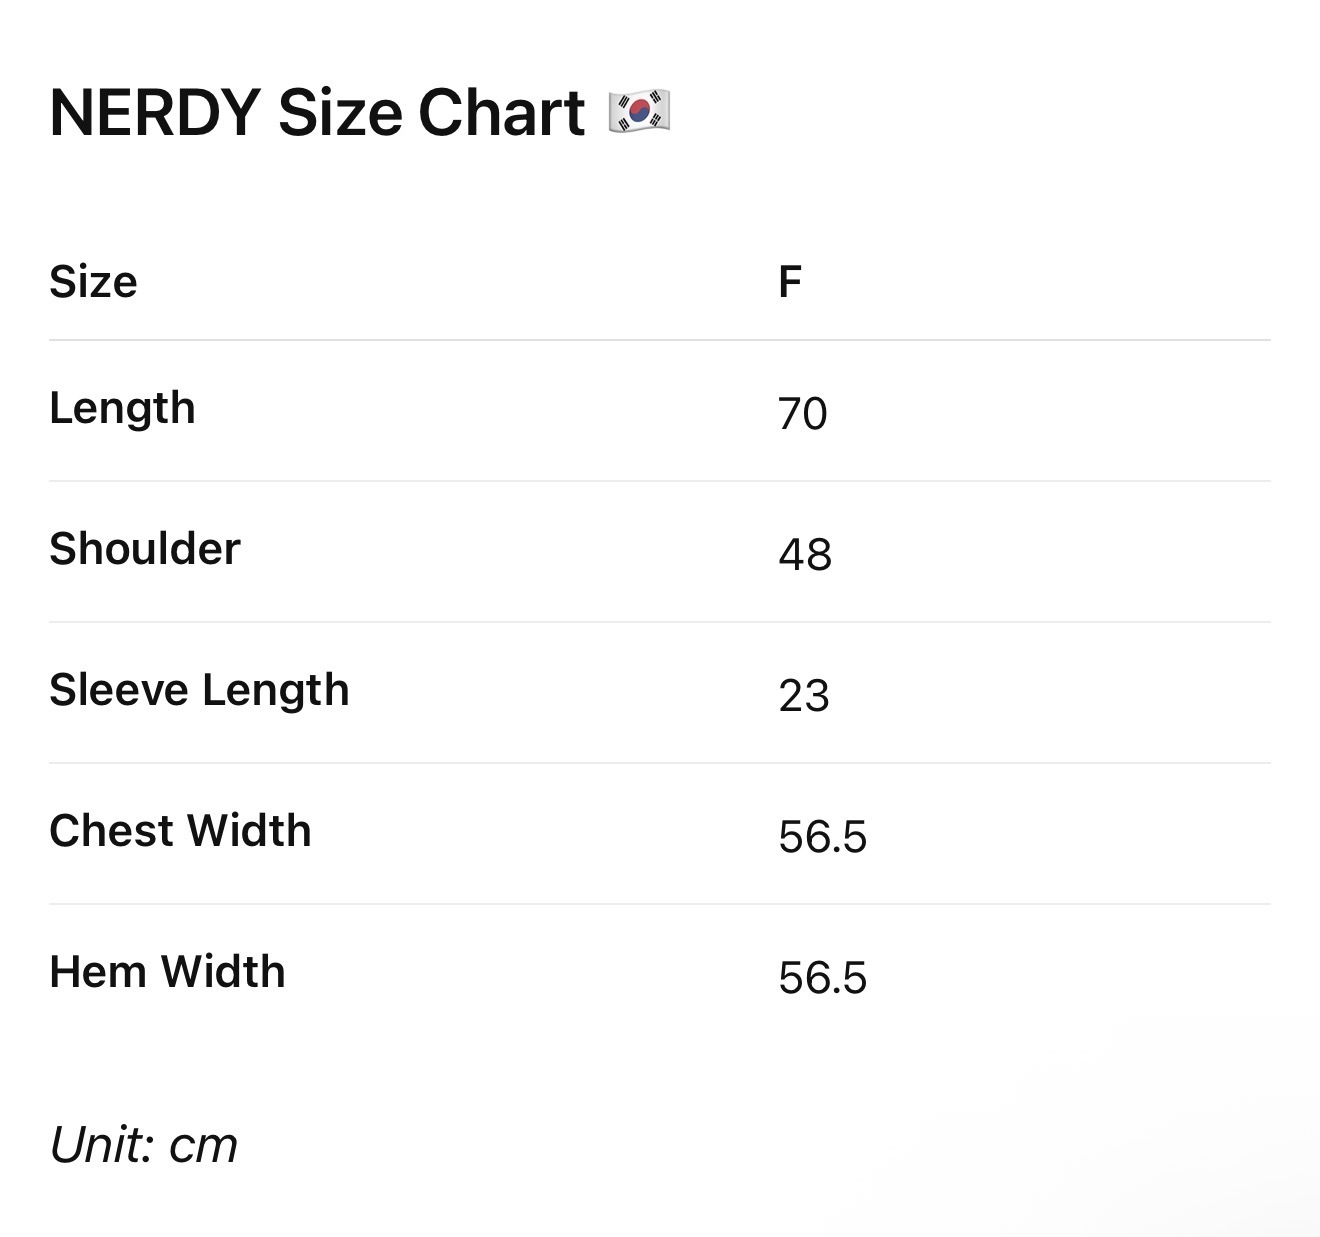Click the word NERDY in the title
This screenshot has height=1237, width=1320.
155,112
